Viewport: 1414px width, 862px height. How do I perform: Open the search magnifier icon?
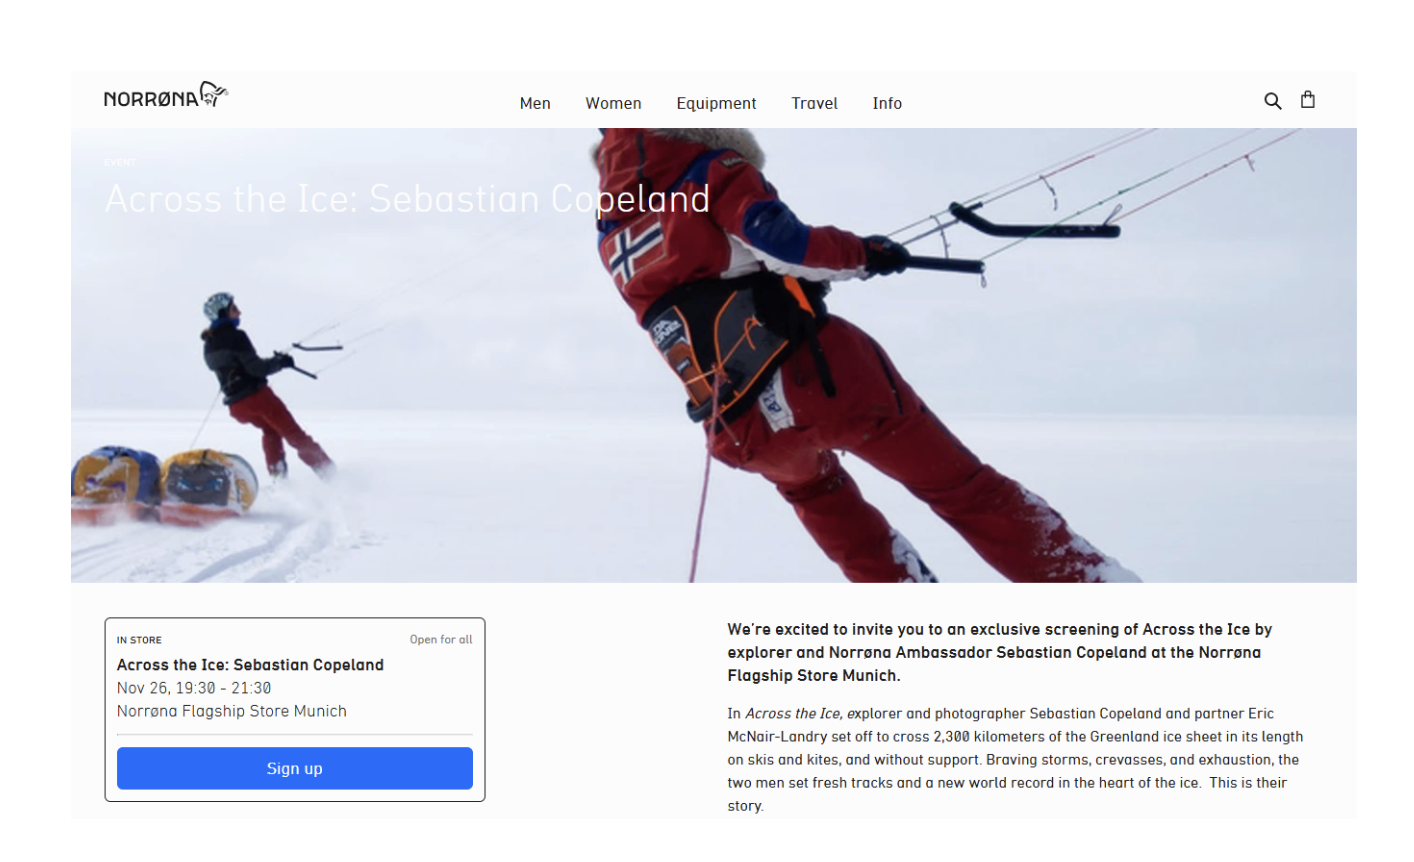[x=1272, y=101]
